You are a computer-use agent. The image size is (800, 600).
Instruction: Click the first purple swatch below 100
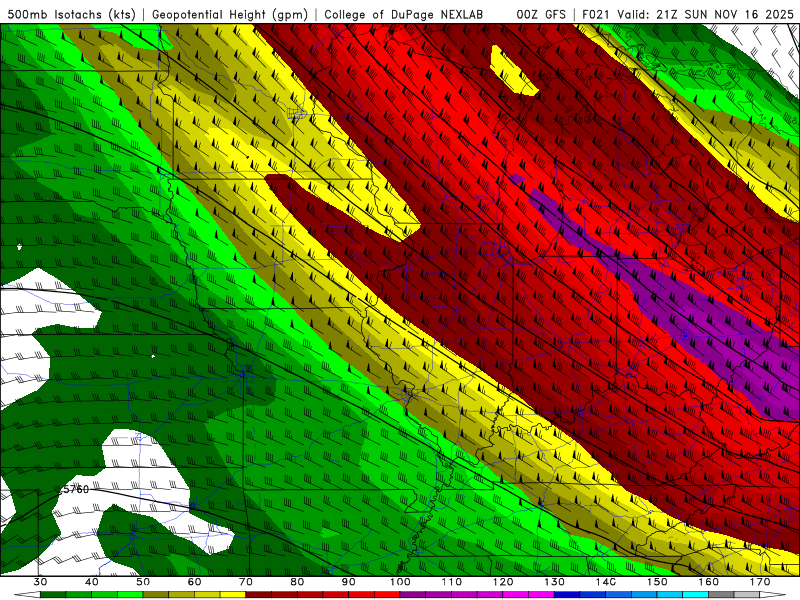pos(413,595)
